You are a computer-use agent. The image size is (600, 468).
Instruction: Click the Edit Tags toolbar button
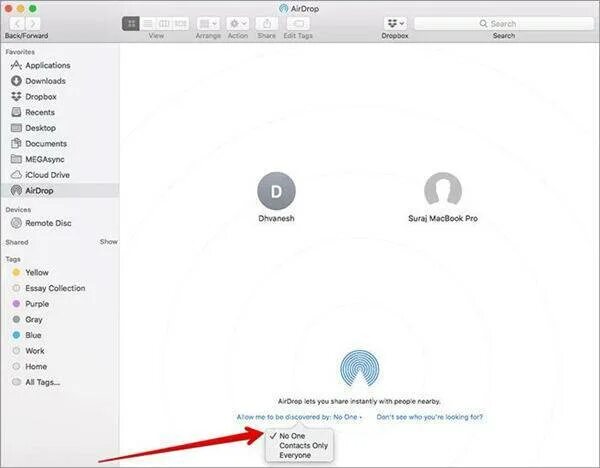pyautogui.click(x=298, y=24)
